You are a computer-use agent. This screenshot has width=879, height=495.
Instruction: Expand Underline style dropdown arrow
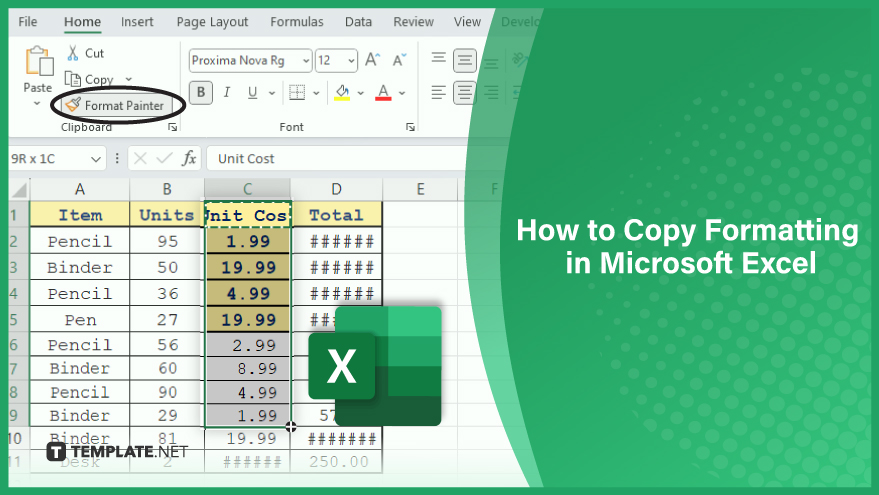tap(272, 93)
